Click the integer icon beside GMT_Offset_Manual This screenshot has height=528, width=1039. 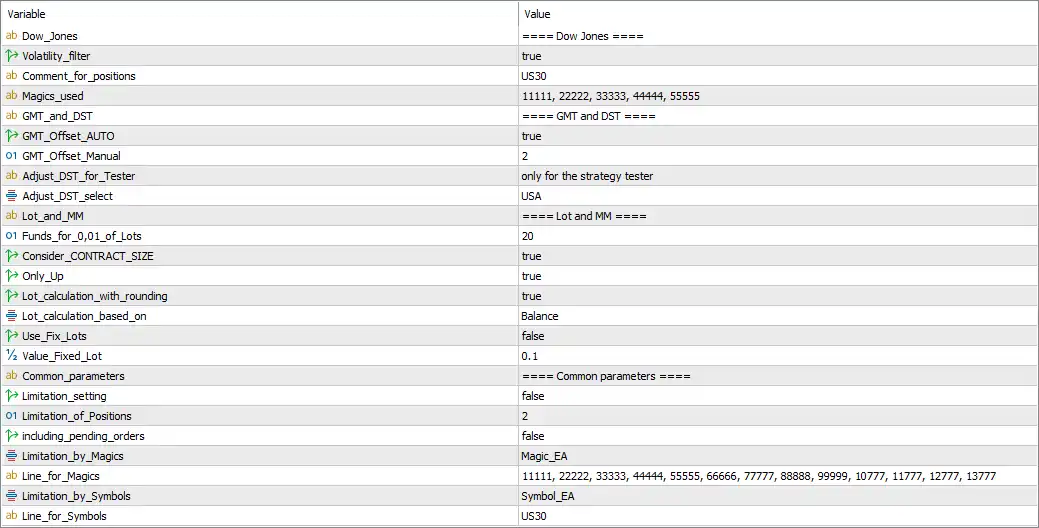11,156
